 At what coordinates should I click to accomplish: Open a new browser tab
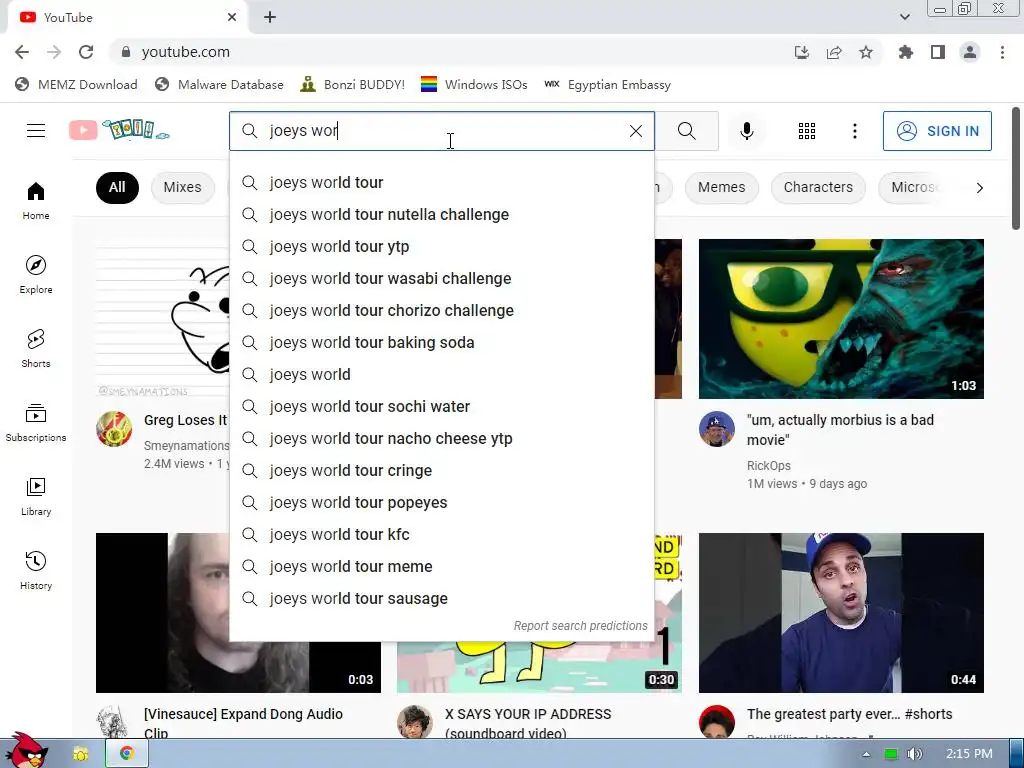pyautogui.click(x=270, y=18)
